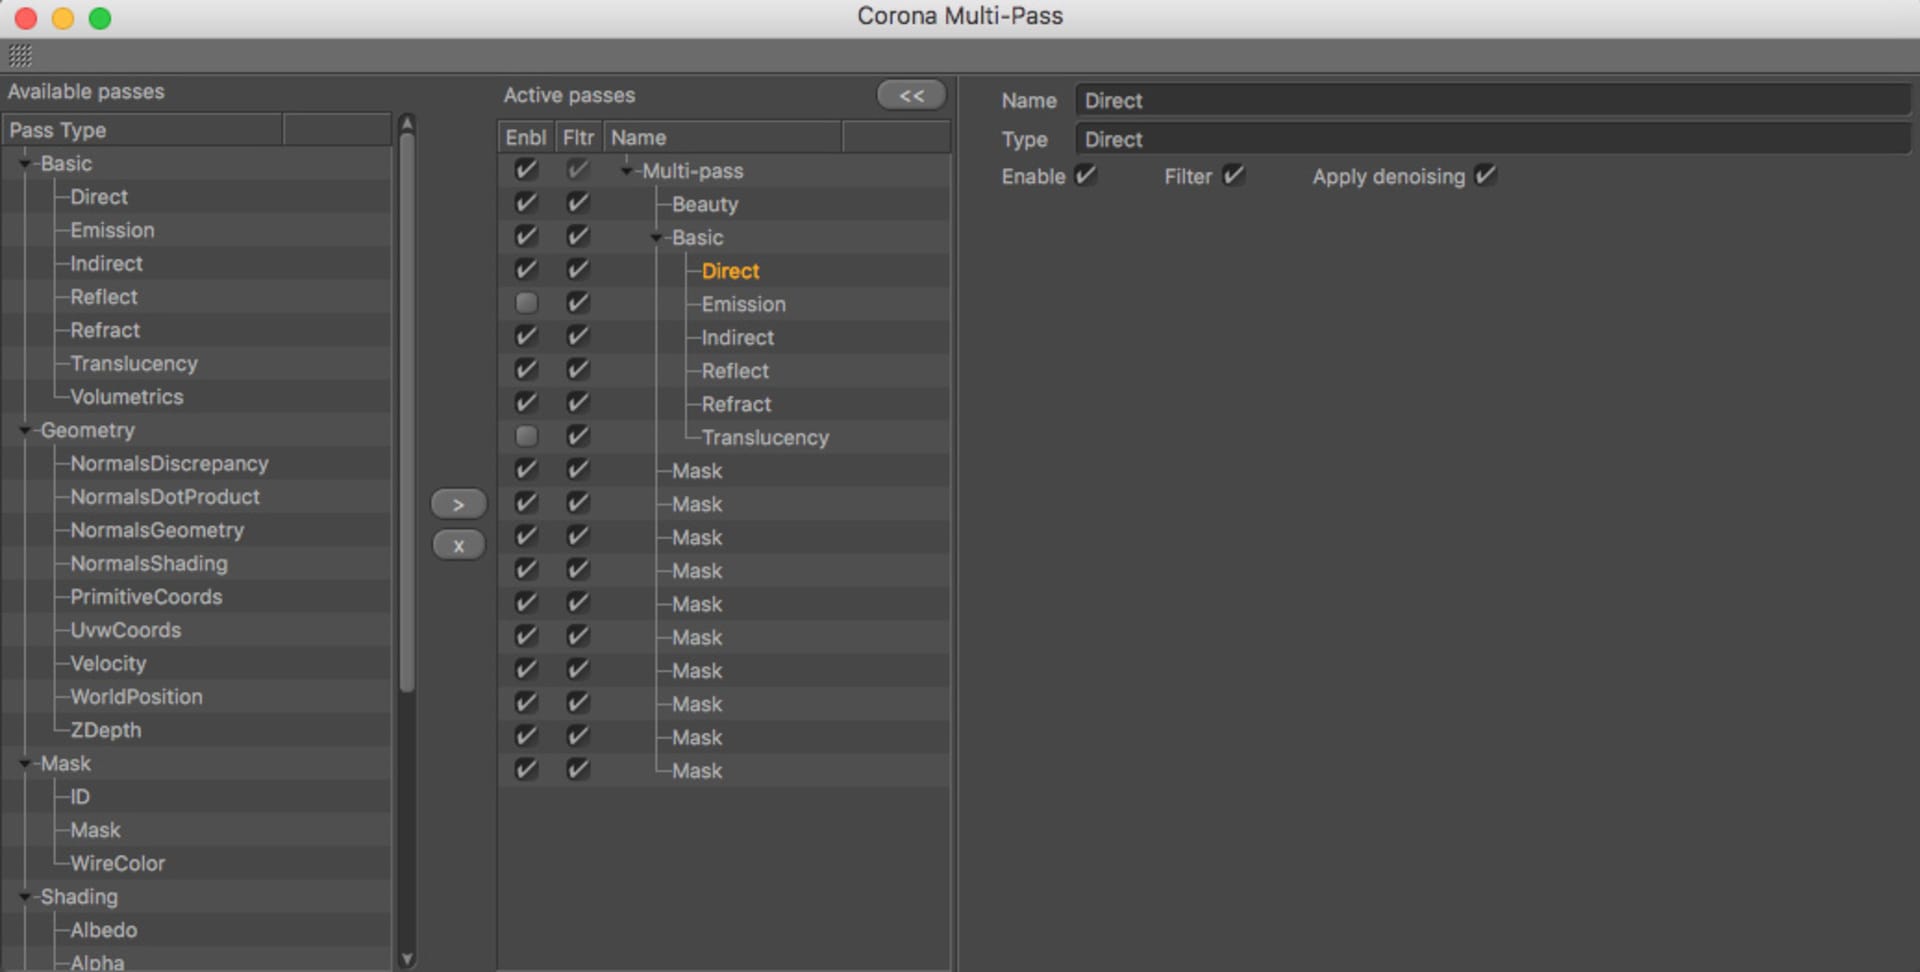Collapse the Basic group in Available passes
Image resolution: width=1920 pixels, height=972 pixels.
tap(25, 164)
